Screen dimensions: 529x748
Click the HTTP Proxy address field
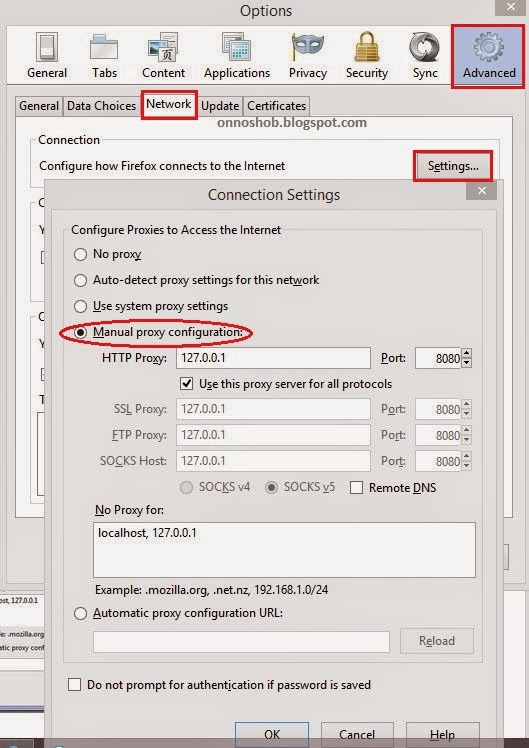click(273, 358)
